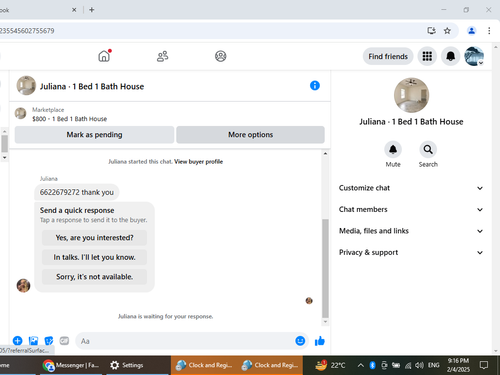Open Chrome three-dot menu
The height and width of the screenshot is (375, 500).
[x=489, y=31]
